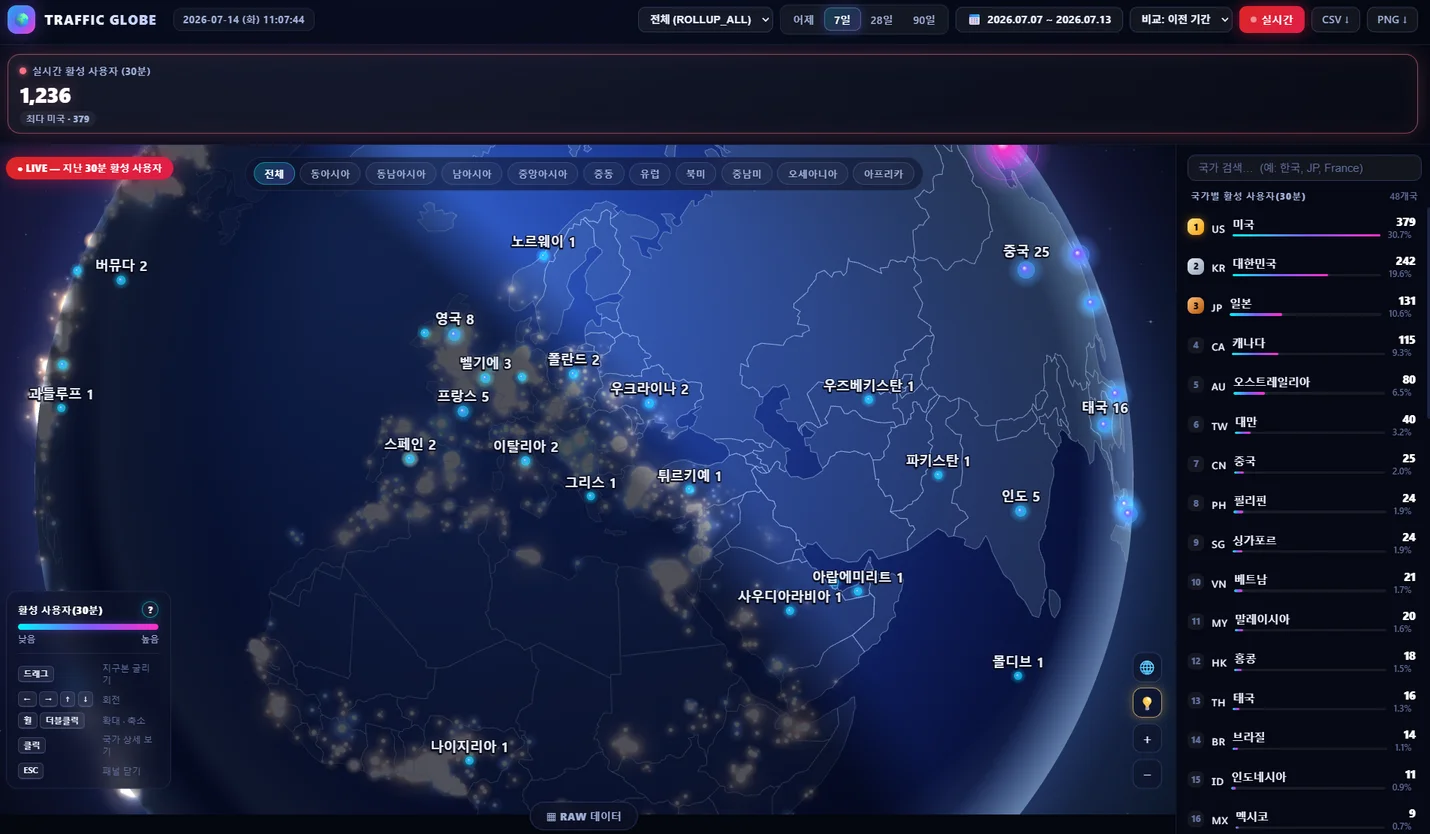Select 오스트레일리아 in the country list
This screenshot has width=1430, height=834.
(x=1301, y=385)
